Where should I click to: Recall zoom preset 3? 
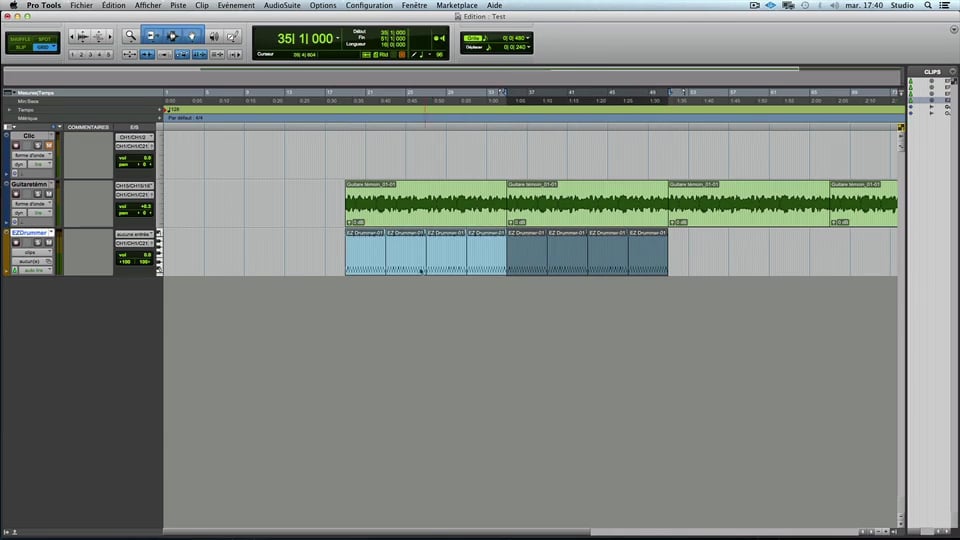click(x=91, y=54)
